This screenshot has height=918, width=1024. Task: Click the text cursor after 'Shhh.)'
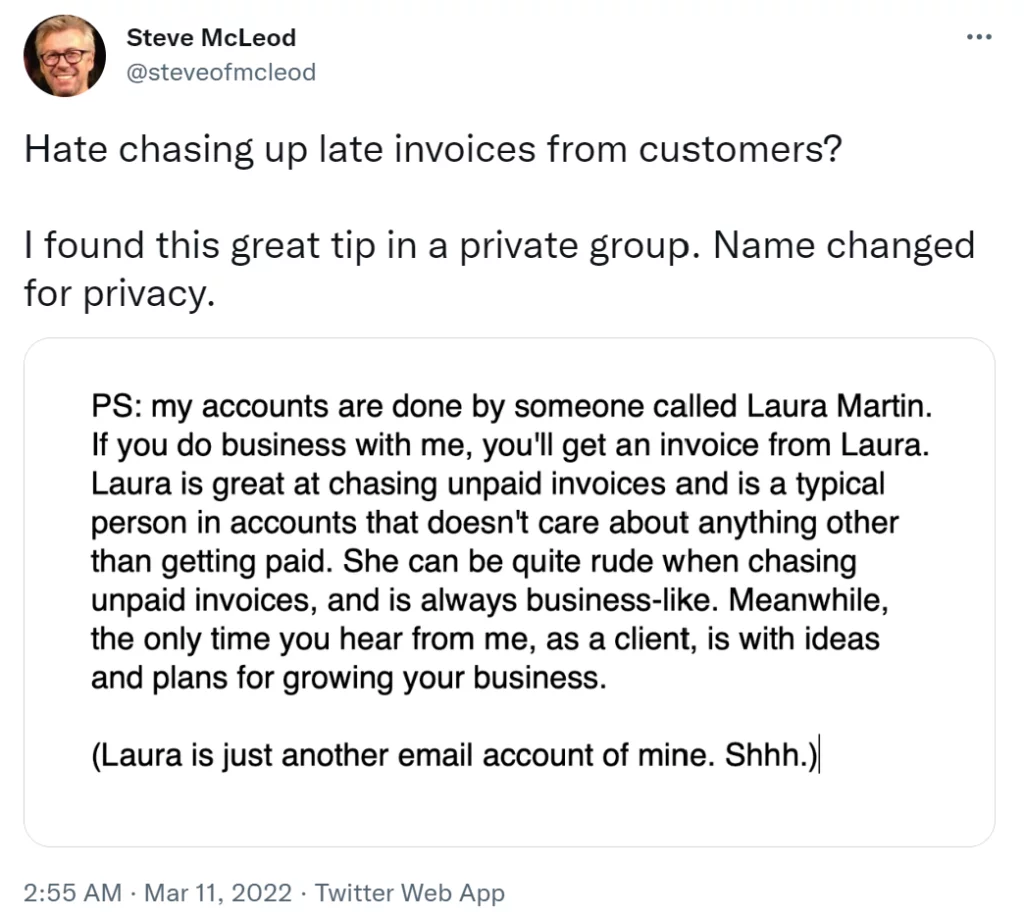point(819,755)
